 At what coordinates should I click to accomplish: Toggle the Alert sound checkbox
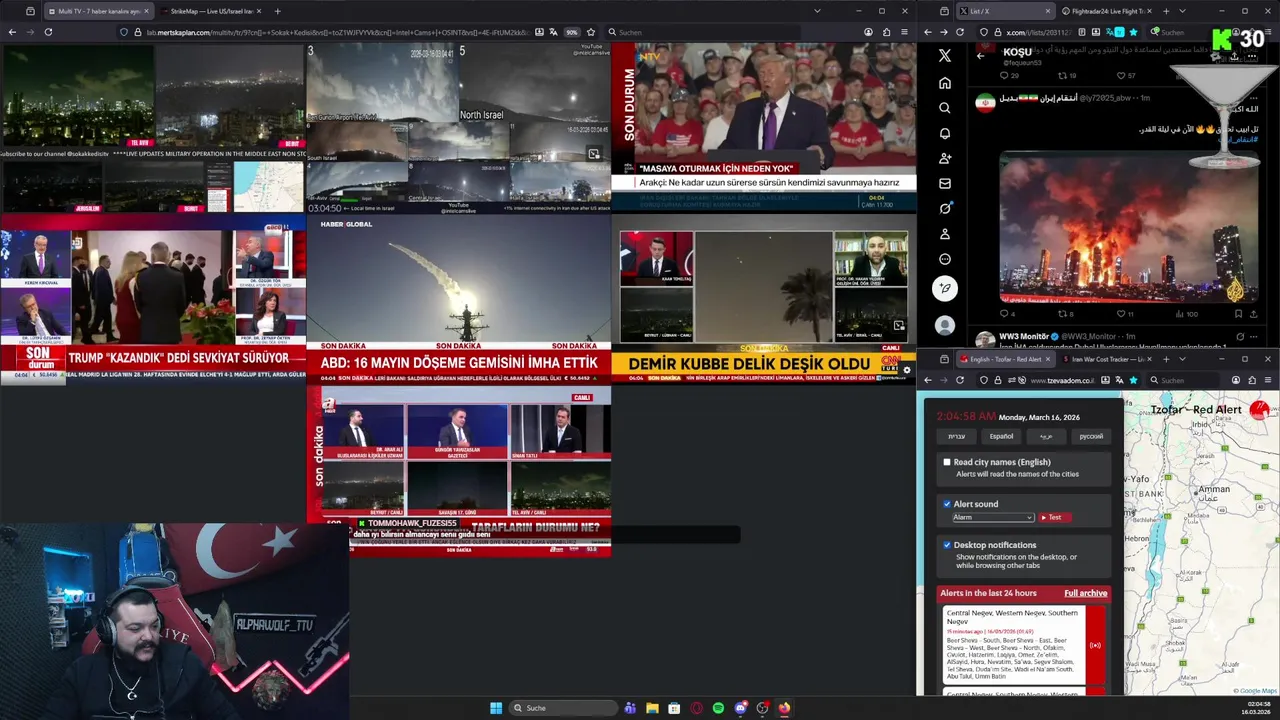tap(947, 504)
